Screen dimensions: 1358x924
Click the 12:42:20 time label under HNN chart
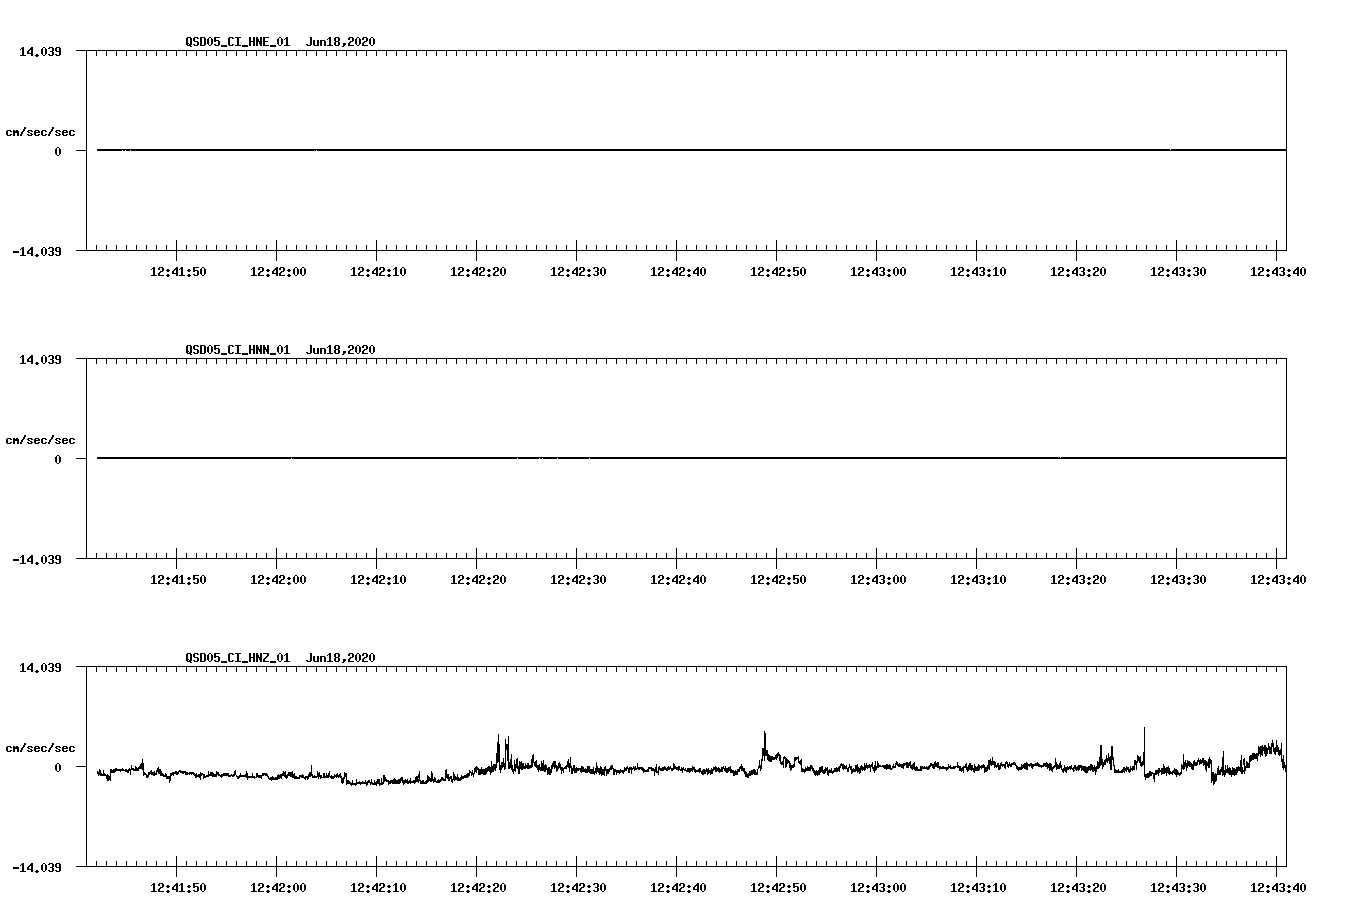478,579
